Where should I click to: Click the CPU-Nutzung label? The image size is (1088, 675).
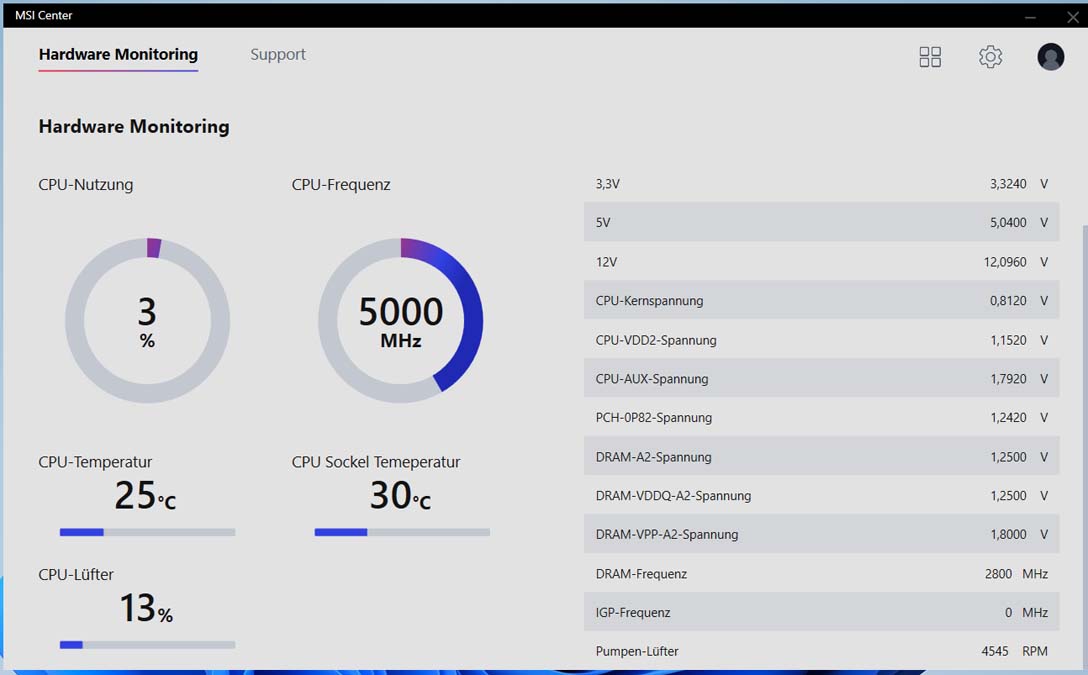click(x=85, y=185)
